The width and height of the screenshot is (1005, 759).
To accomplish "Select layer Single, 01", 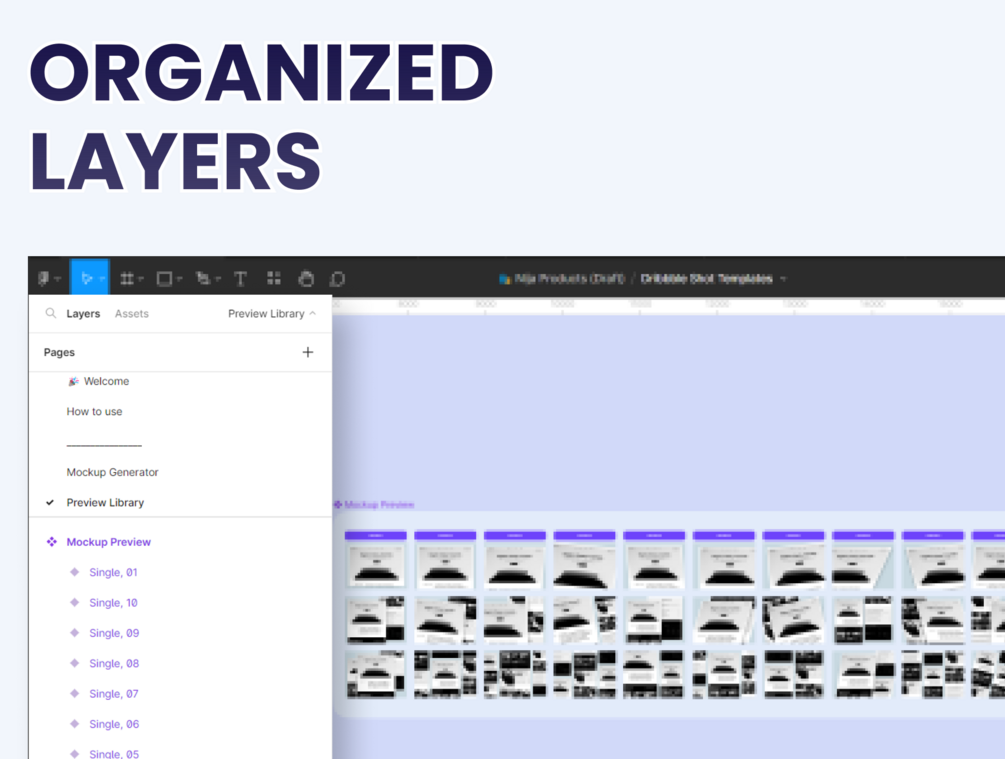I will [113, 572].
